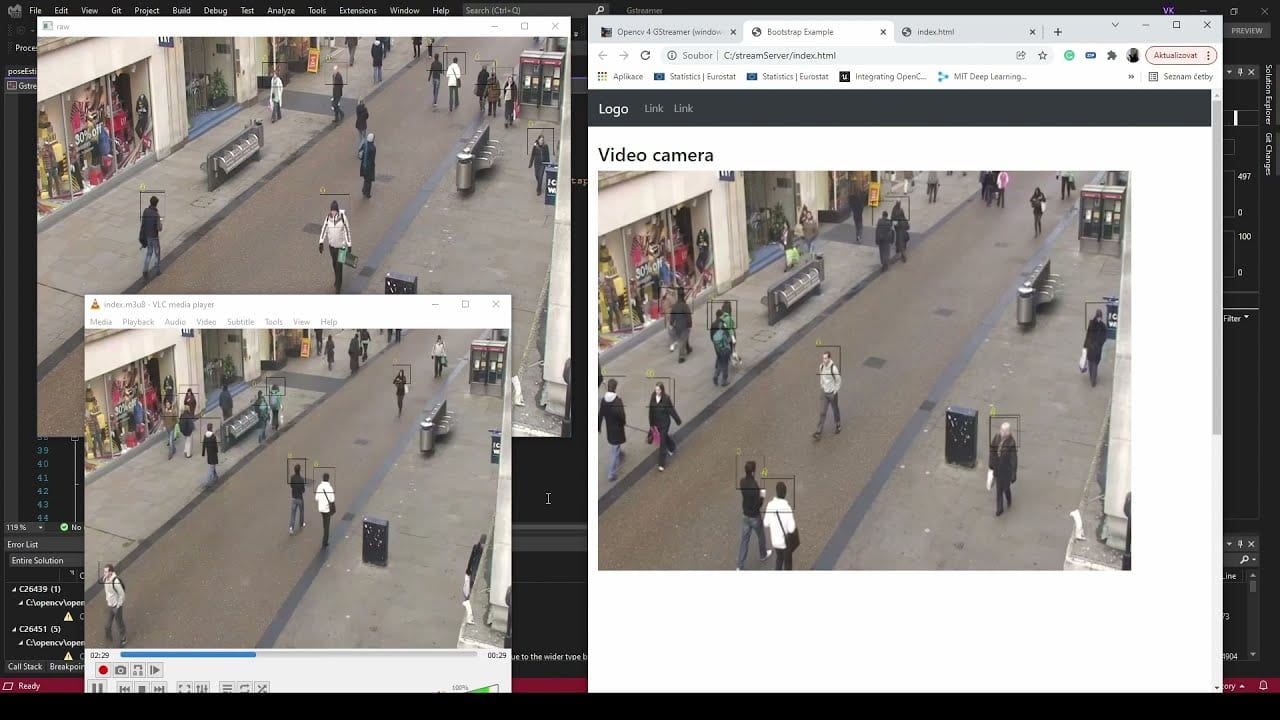Image resolution: width=1280 pixels, height=720 pixels.
Task: Toggle VLC shuffle playback
Action: [262, 688]
